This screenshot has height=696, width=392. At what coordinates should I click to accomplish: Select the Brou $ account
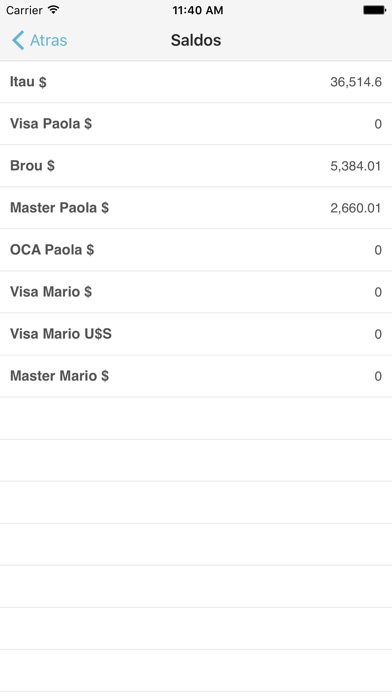coord(196,166)
